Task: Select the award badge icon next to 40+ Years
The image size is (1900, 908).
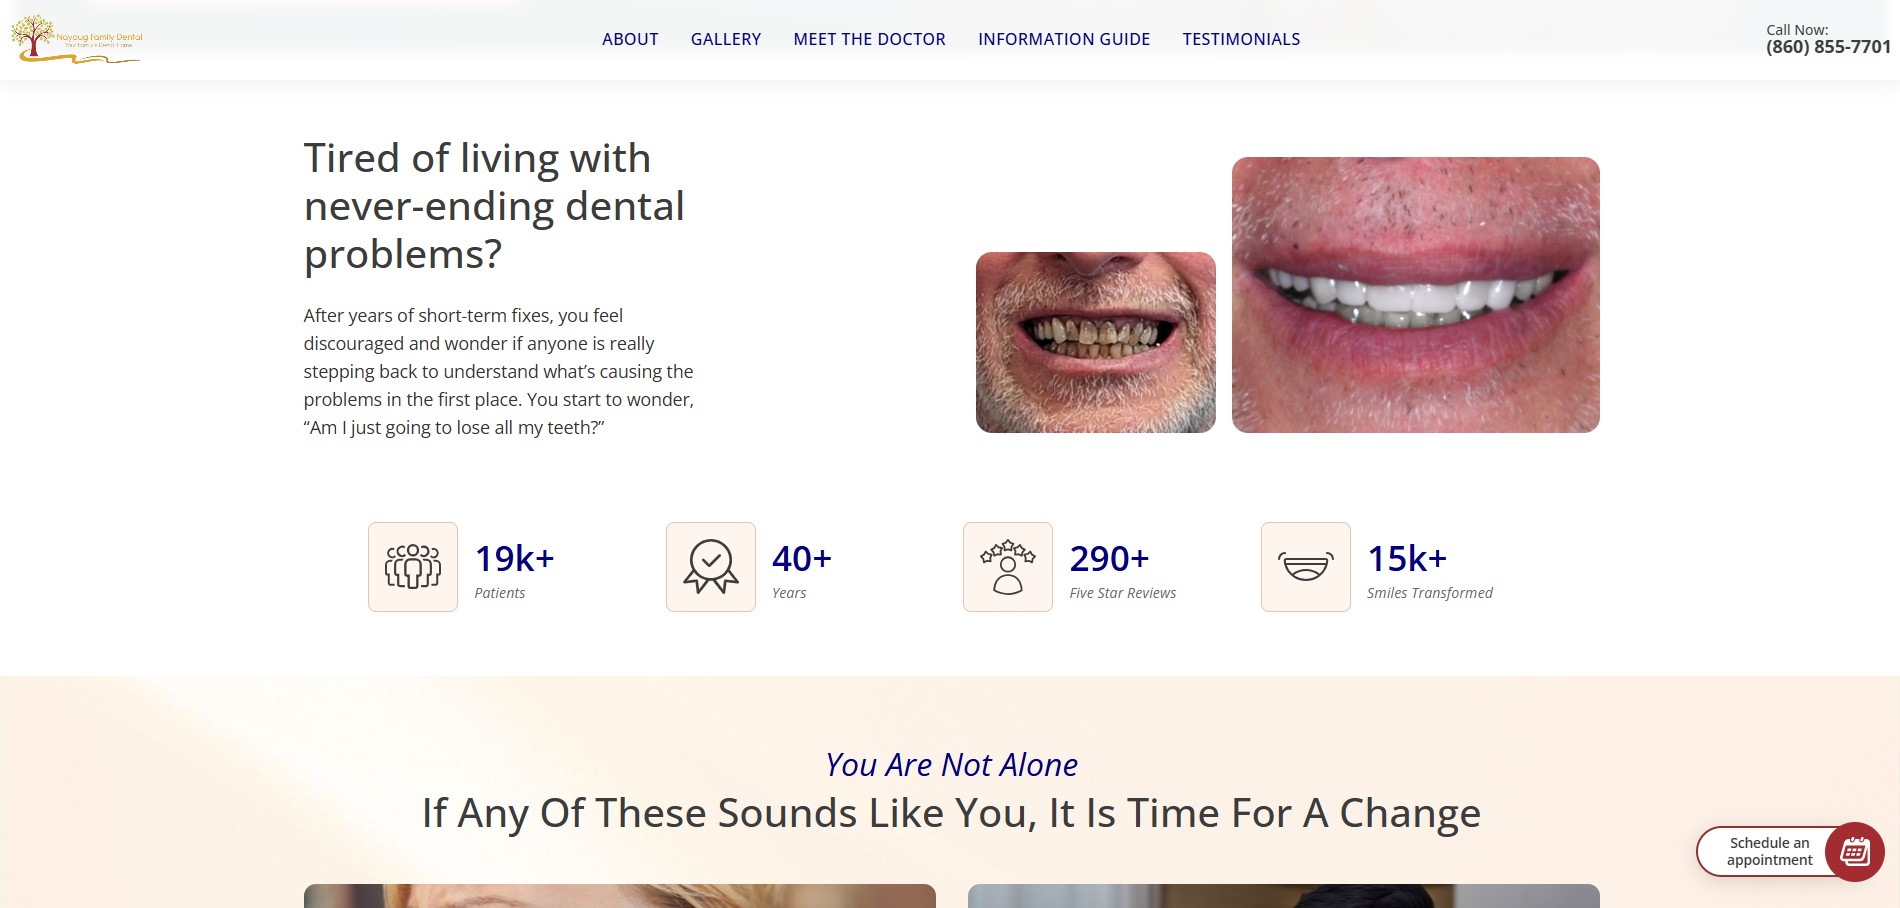Action: click(710, 566)
